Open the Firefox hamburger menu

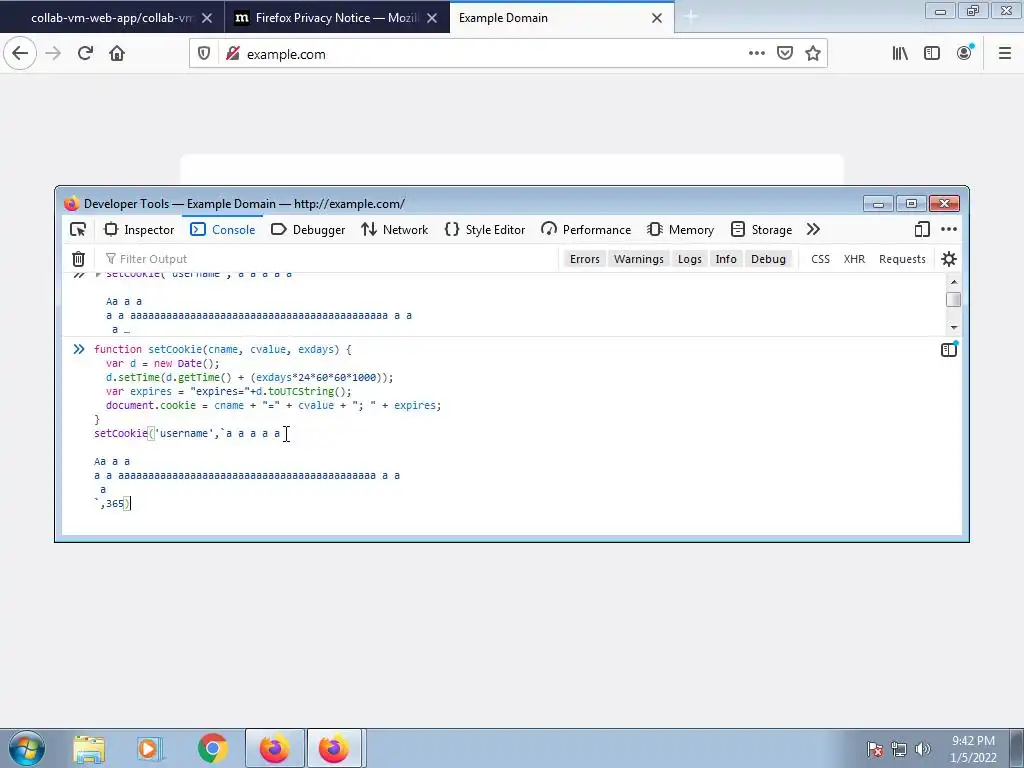click(1005, 54)
